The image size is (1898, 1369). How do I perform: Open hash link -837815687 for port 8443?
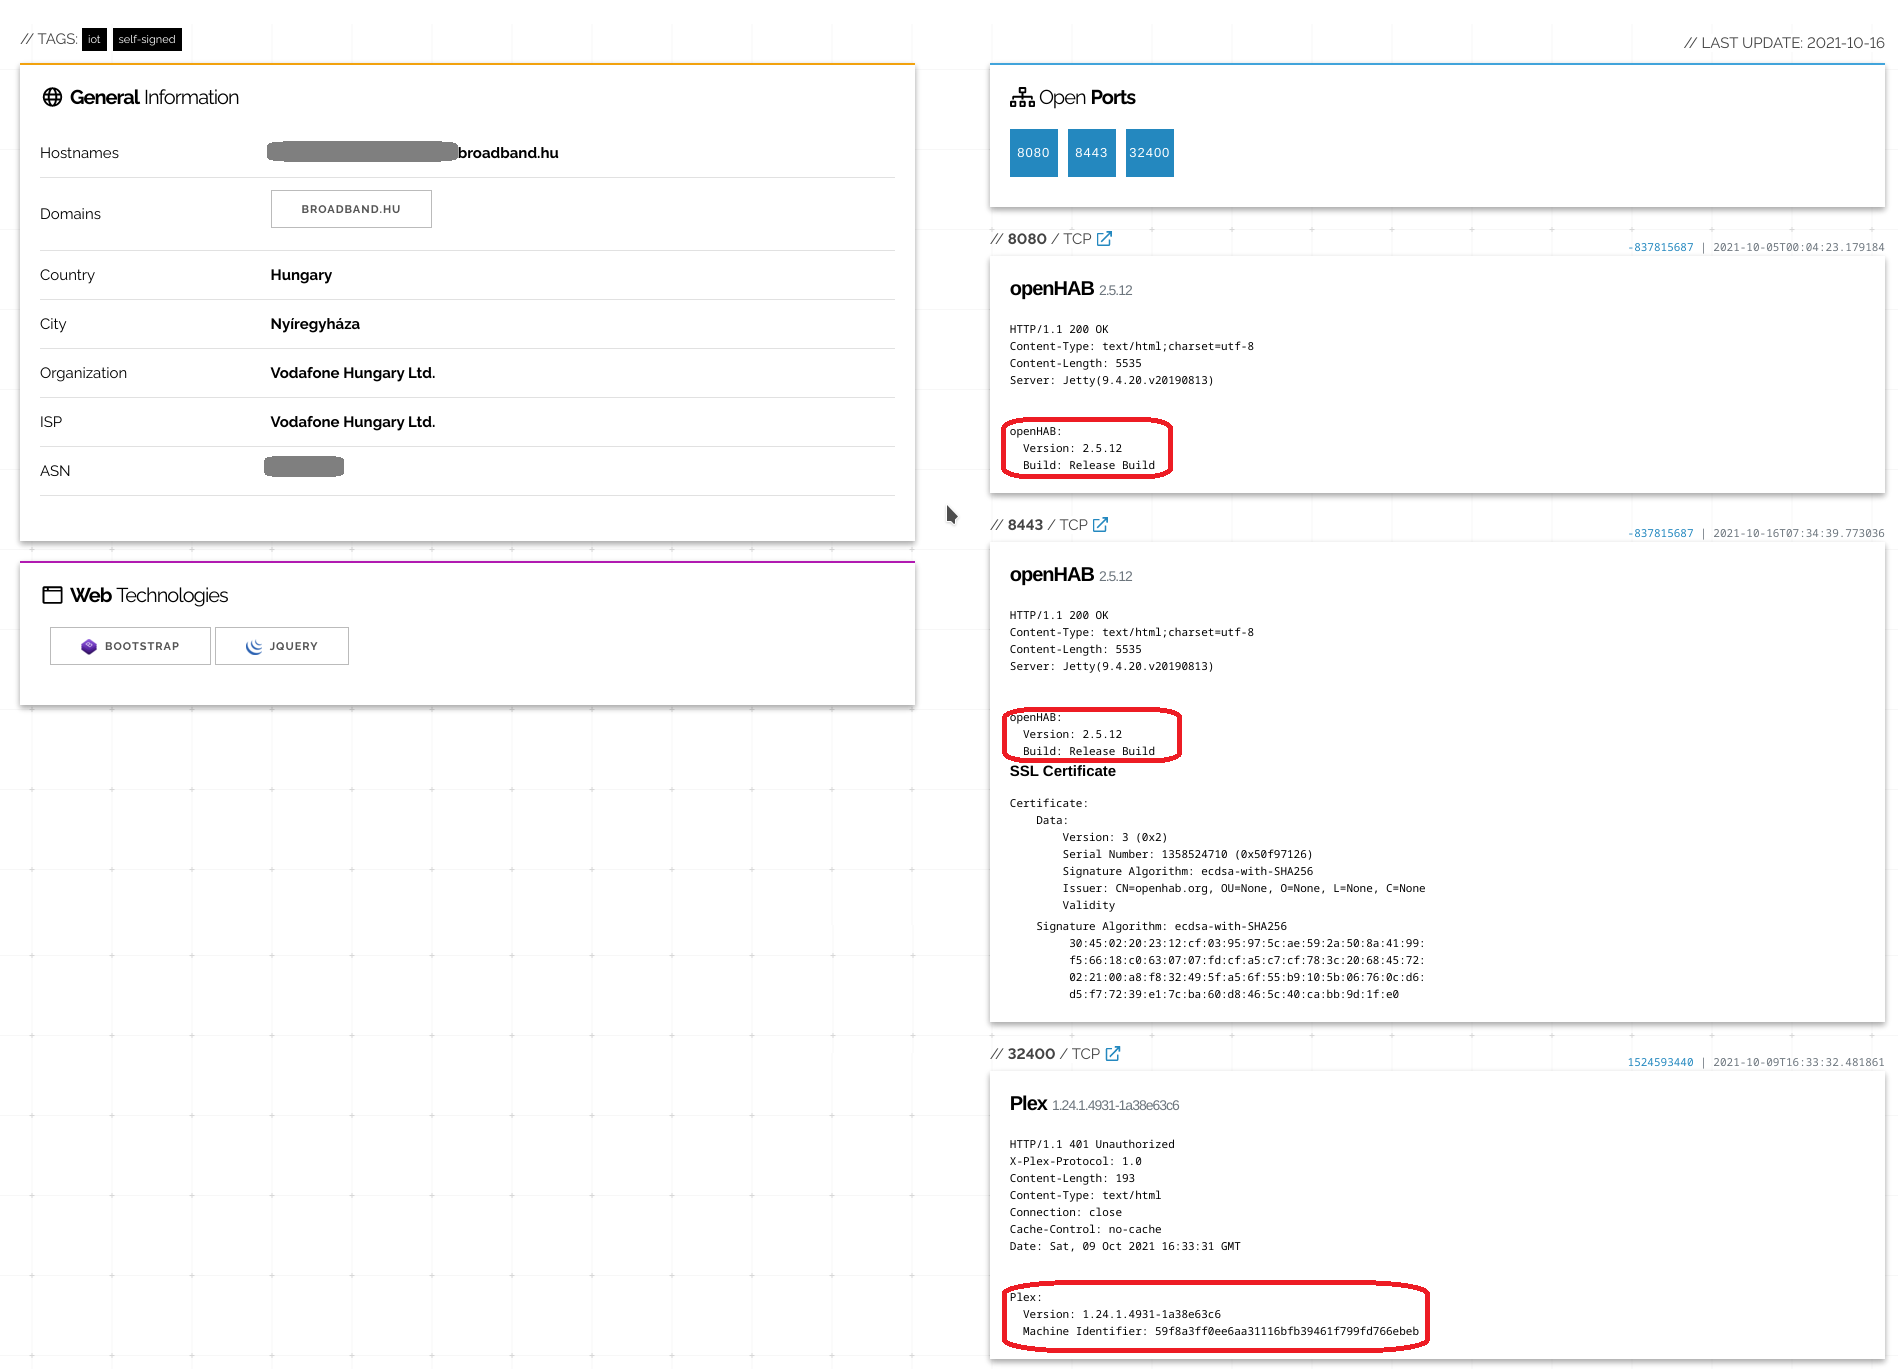click(1661, 533)
